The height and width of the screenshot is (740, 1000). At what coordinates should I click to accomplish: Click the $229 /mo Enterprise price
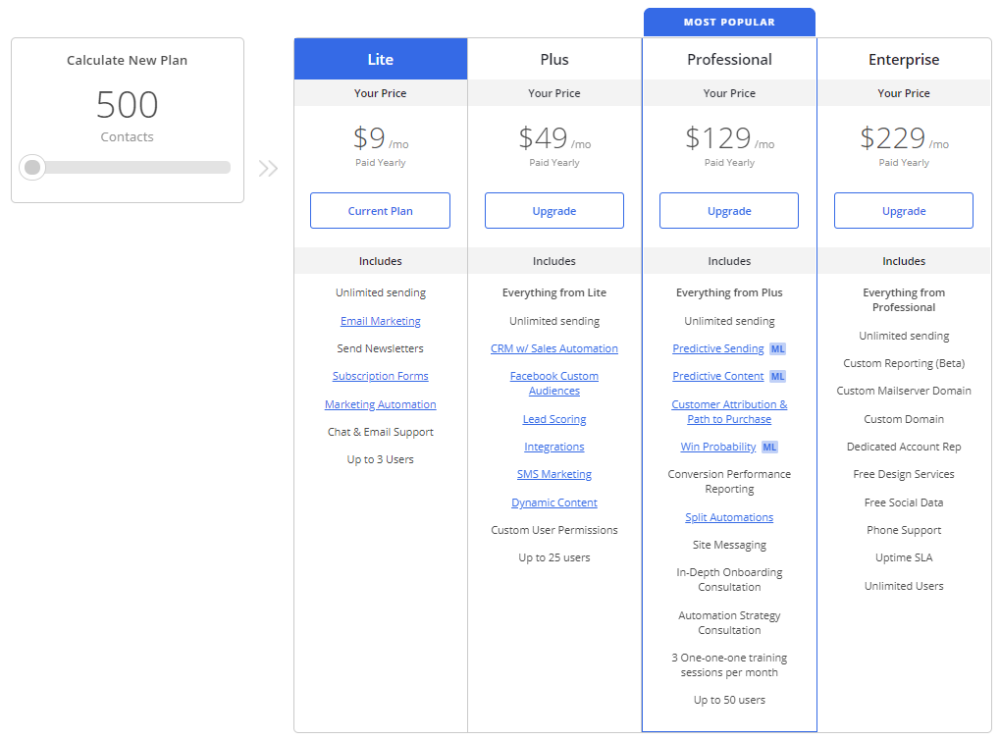pos(904,138)
